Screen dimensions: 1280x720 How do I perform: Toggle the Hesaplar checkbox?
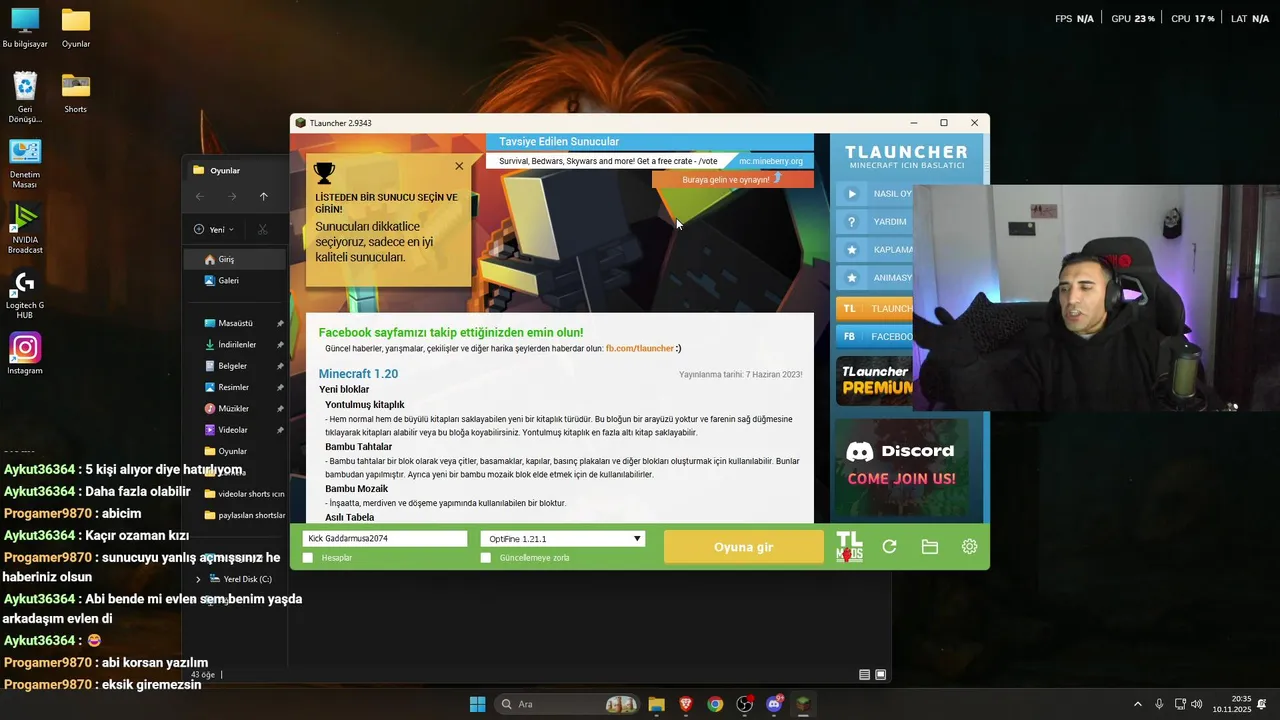308,558
